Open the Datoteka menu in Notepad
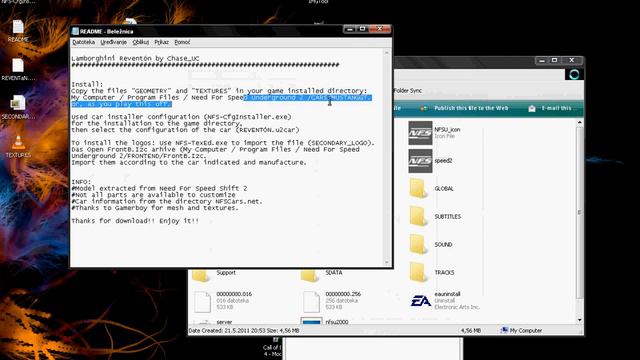 point(83,42)
